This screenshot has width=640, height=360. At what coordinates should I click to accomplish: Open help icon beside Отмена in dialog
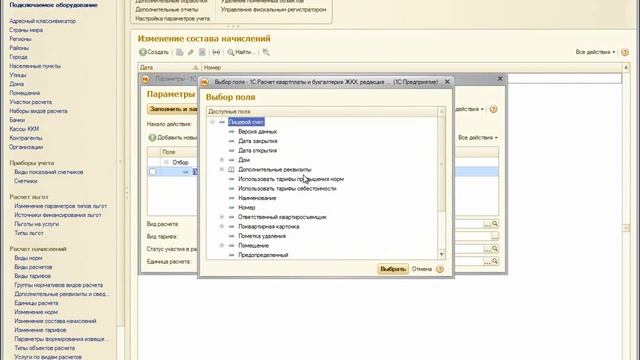(x=440, y=269)
